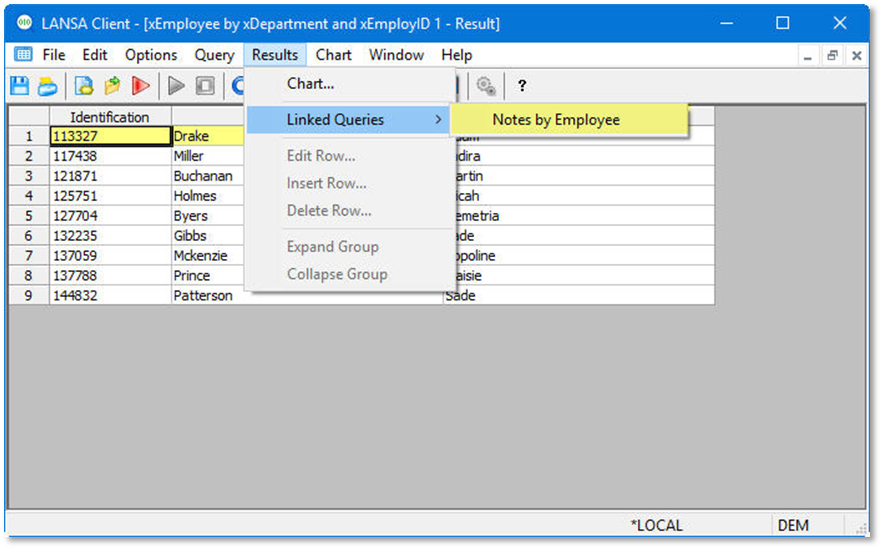Close the open Results menu
Screen dimensions: 882x549
click(x=274, y=55)
